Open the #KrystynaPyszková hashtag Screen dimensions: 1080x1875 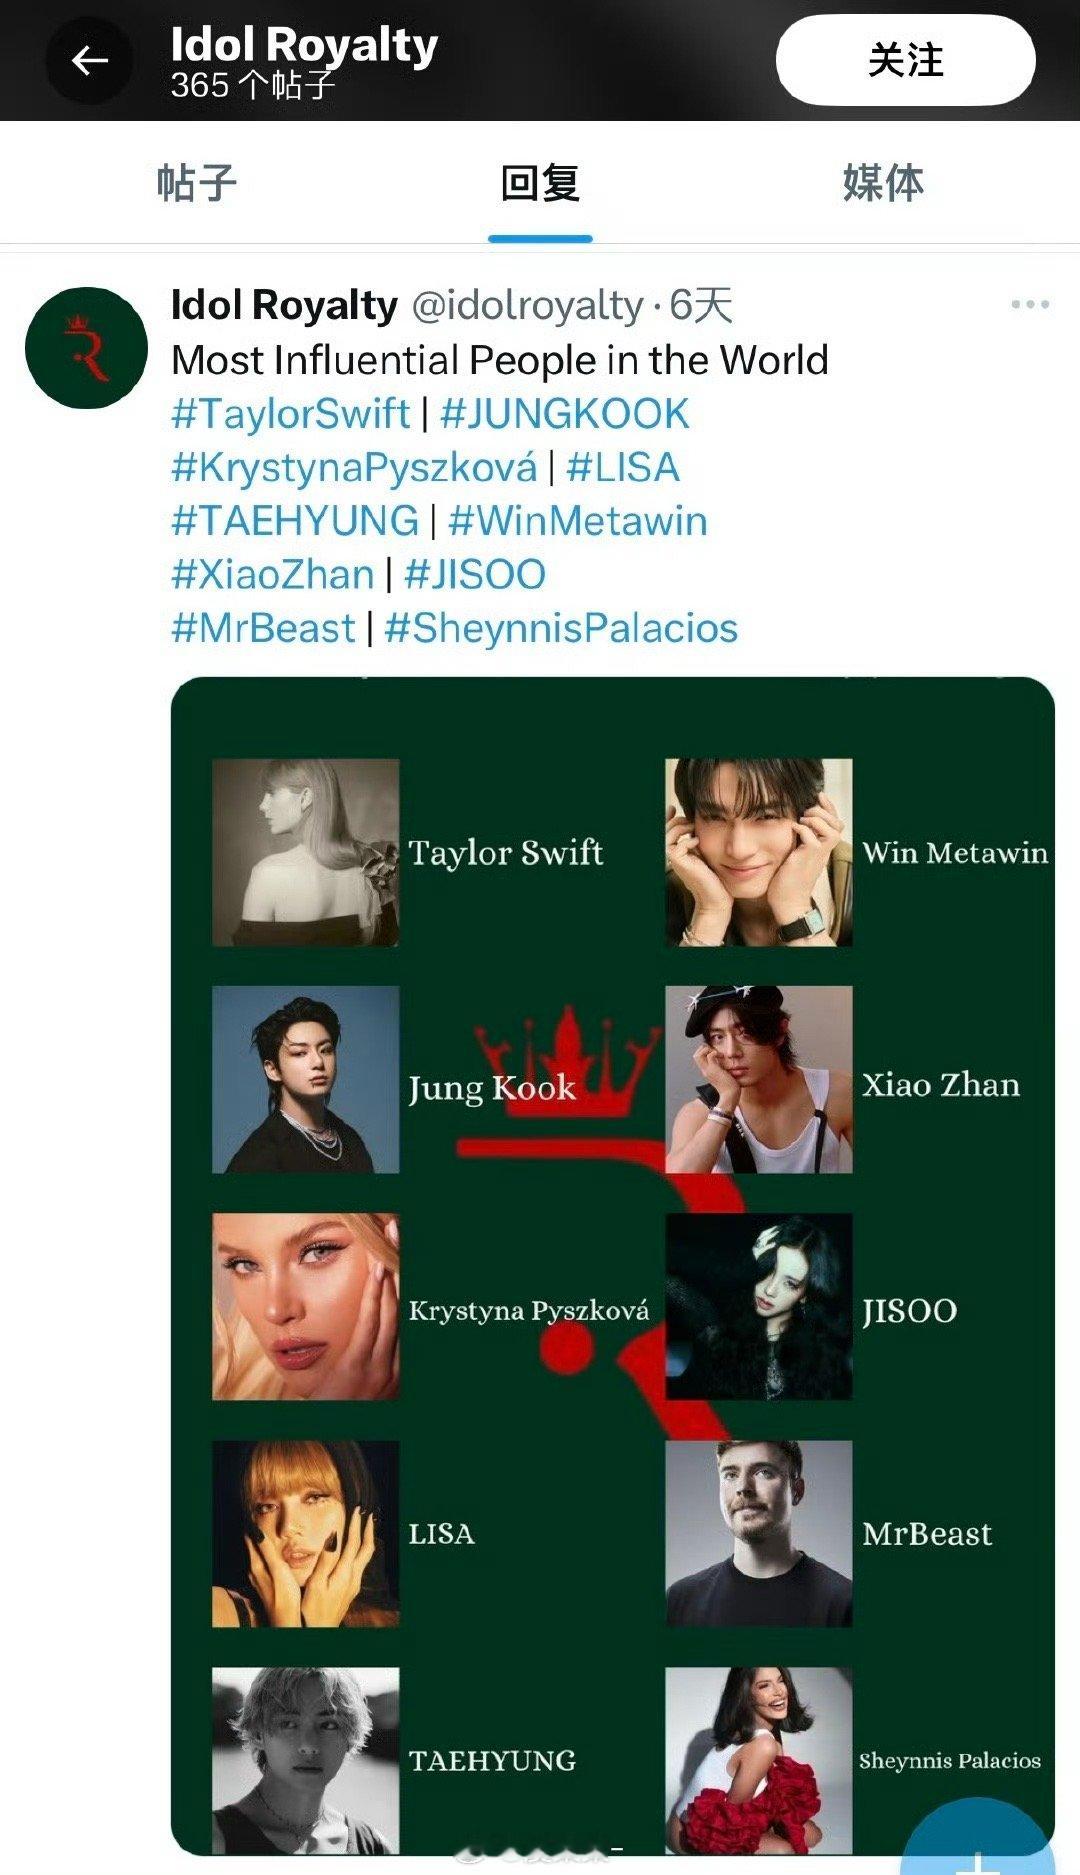pos(354,468)
